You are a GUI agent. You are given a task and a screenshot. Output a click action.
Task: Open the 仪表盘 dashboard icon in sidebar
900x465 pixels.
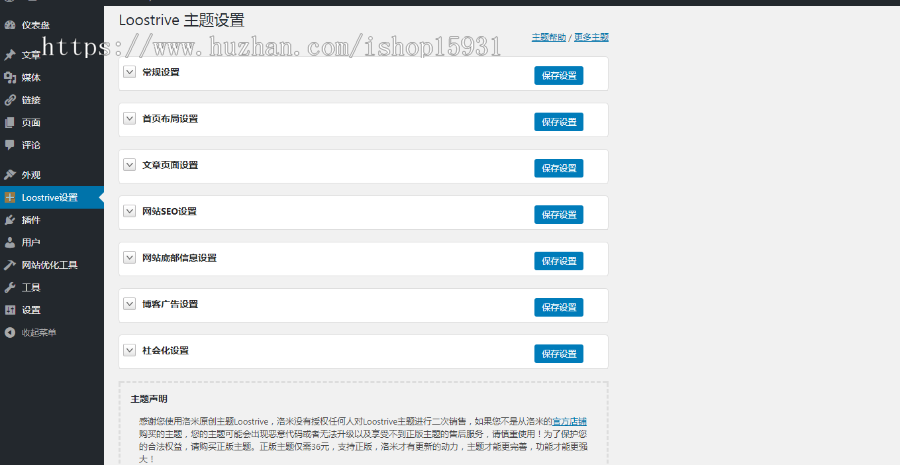pos(10,25)
